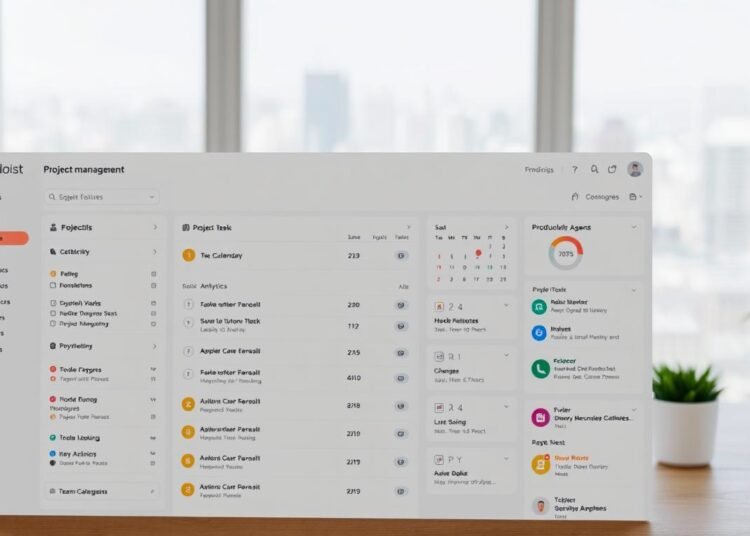Click the circle icon beside Appler Care Farsall
This screenshot has height=536, width=750.
point(188,351)
